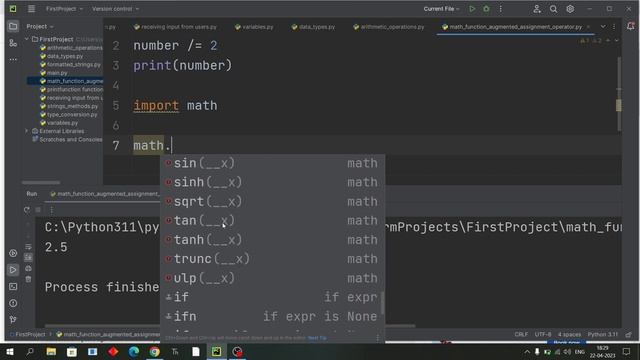Open Current File run configuration dropdown
The image size is (640, 360).
click(441, 9)
